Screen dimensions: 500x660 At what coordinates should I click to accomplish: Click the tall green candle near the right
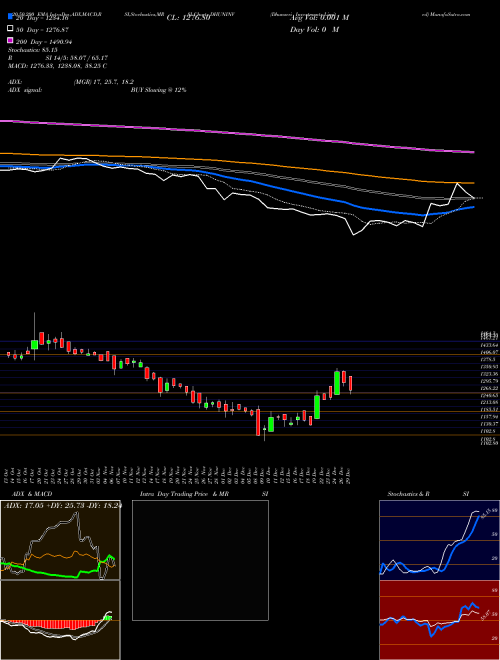point(337,383)
